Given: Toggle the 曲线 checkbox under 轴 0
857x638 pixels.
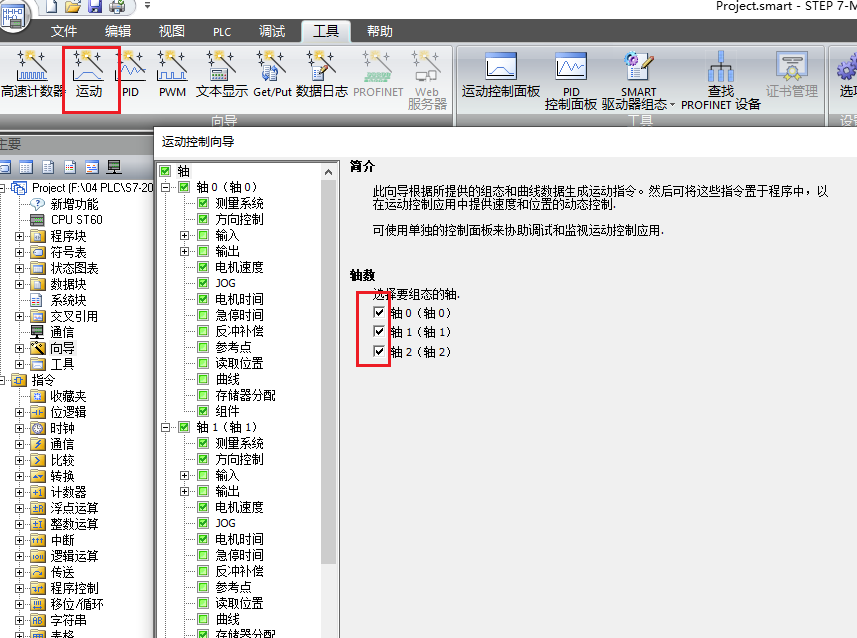Looking at the screenshot, I should pyautogui.click(x=203, y=379).
